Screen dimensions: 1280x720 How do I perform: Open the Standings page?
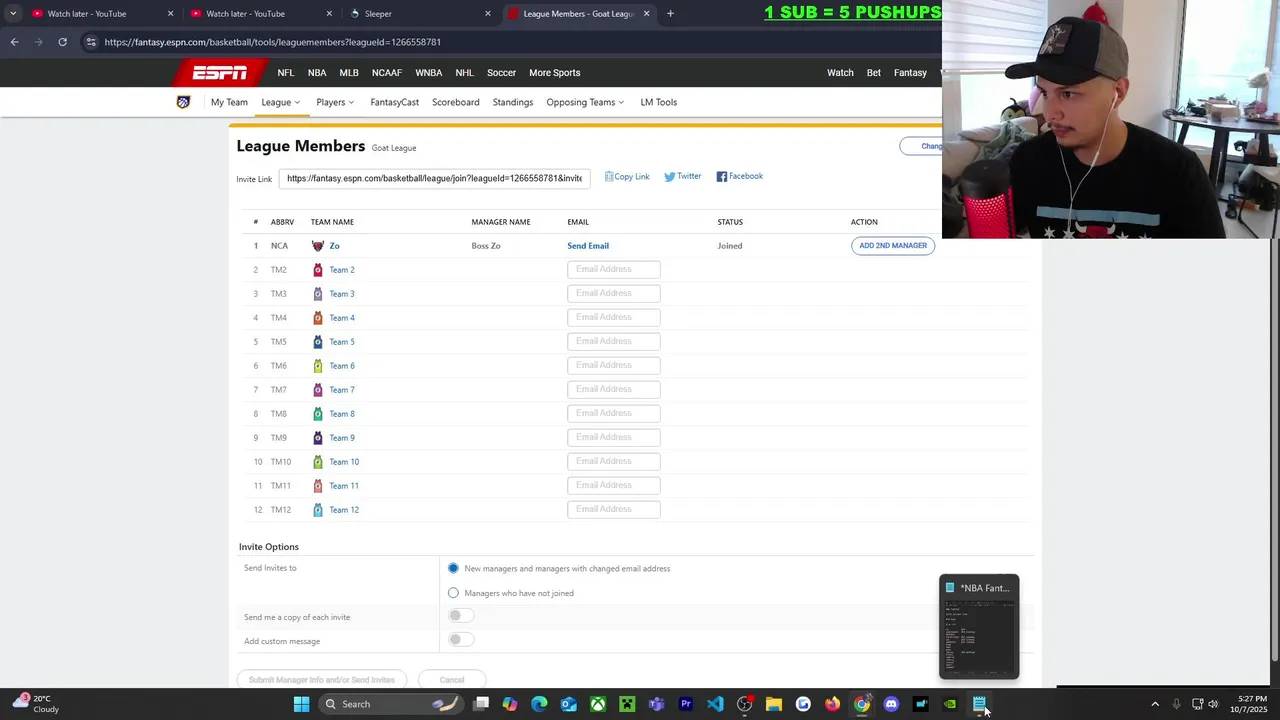(512, 102)
